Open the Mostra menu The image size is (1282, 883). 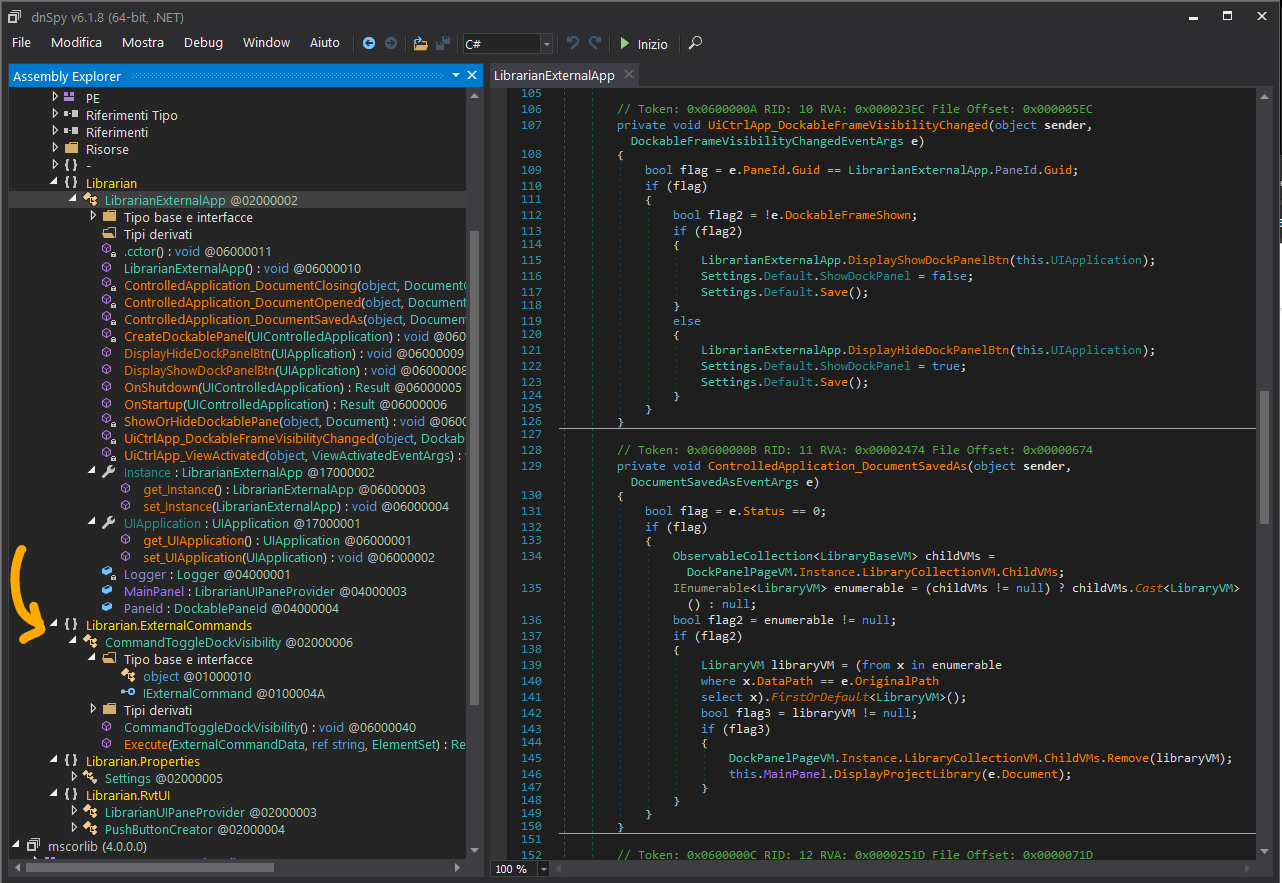[143, 43]
